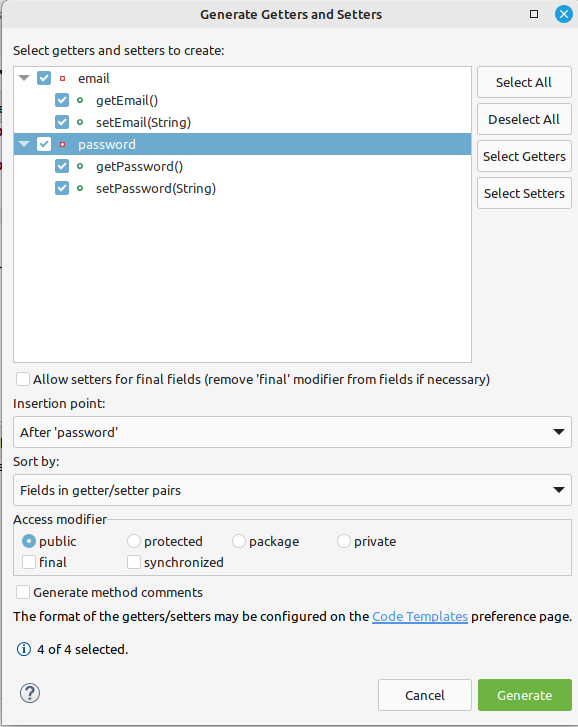Click the Select Getters button
Viewport: 578px width, 727px height.
point(524,156)
